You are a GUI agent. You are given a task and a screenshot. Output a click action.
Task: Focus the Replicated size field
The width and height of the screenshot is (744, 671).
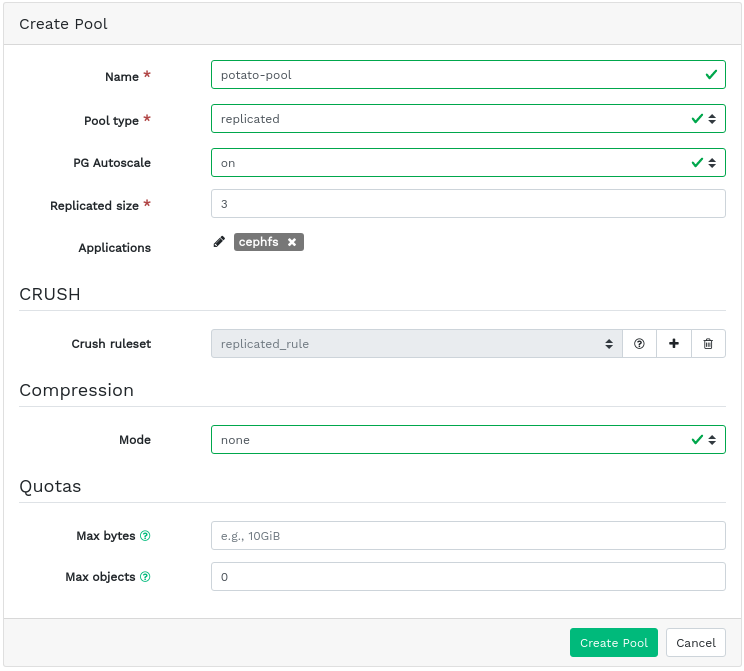[x=467, y=204]
